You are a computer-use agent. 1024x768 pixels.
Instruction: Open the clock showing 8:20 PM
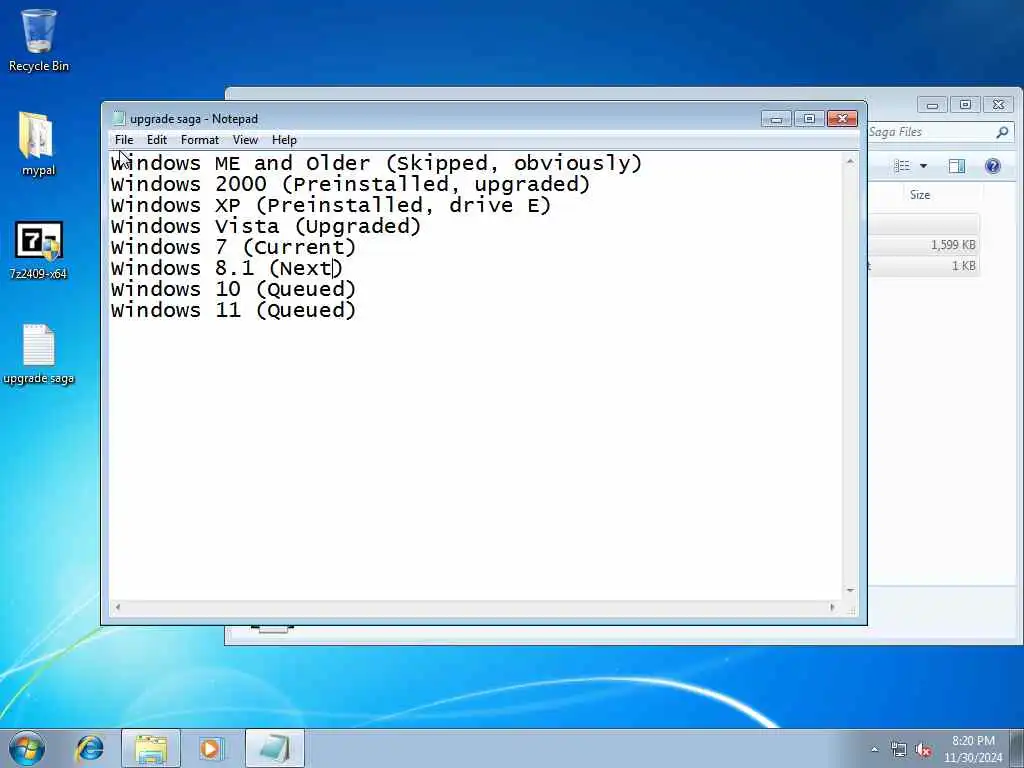[x=973, y=749]
